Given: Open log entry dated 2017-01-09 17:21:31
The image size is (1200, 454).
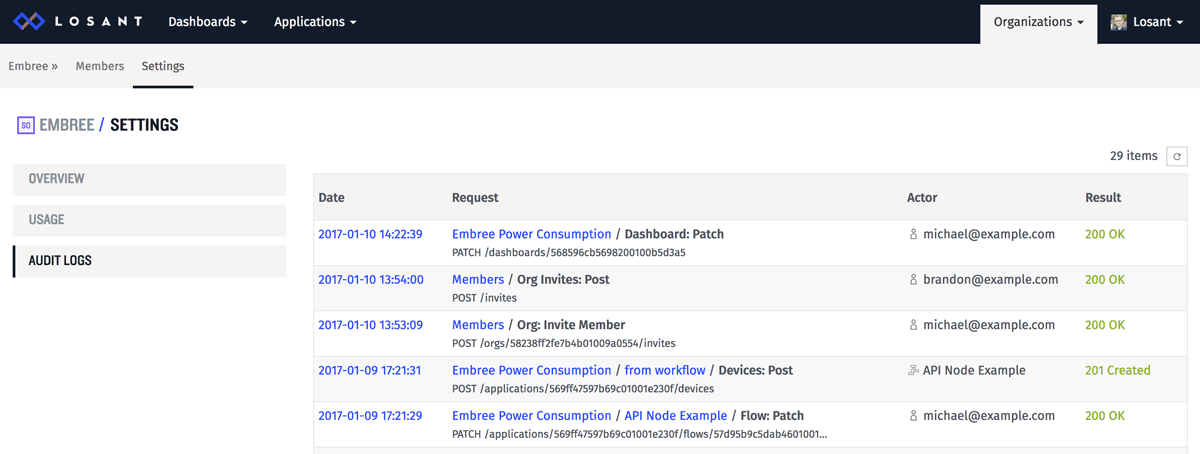Looking at the screenshot, I should click(x=369, y=371).
